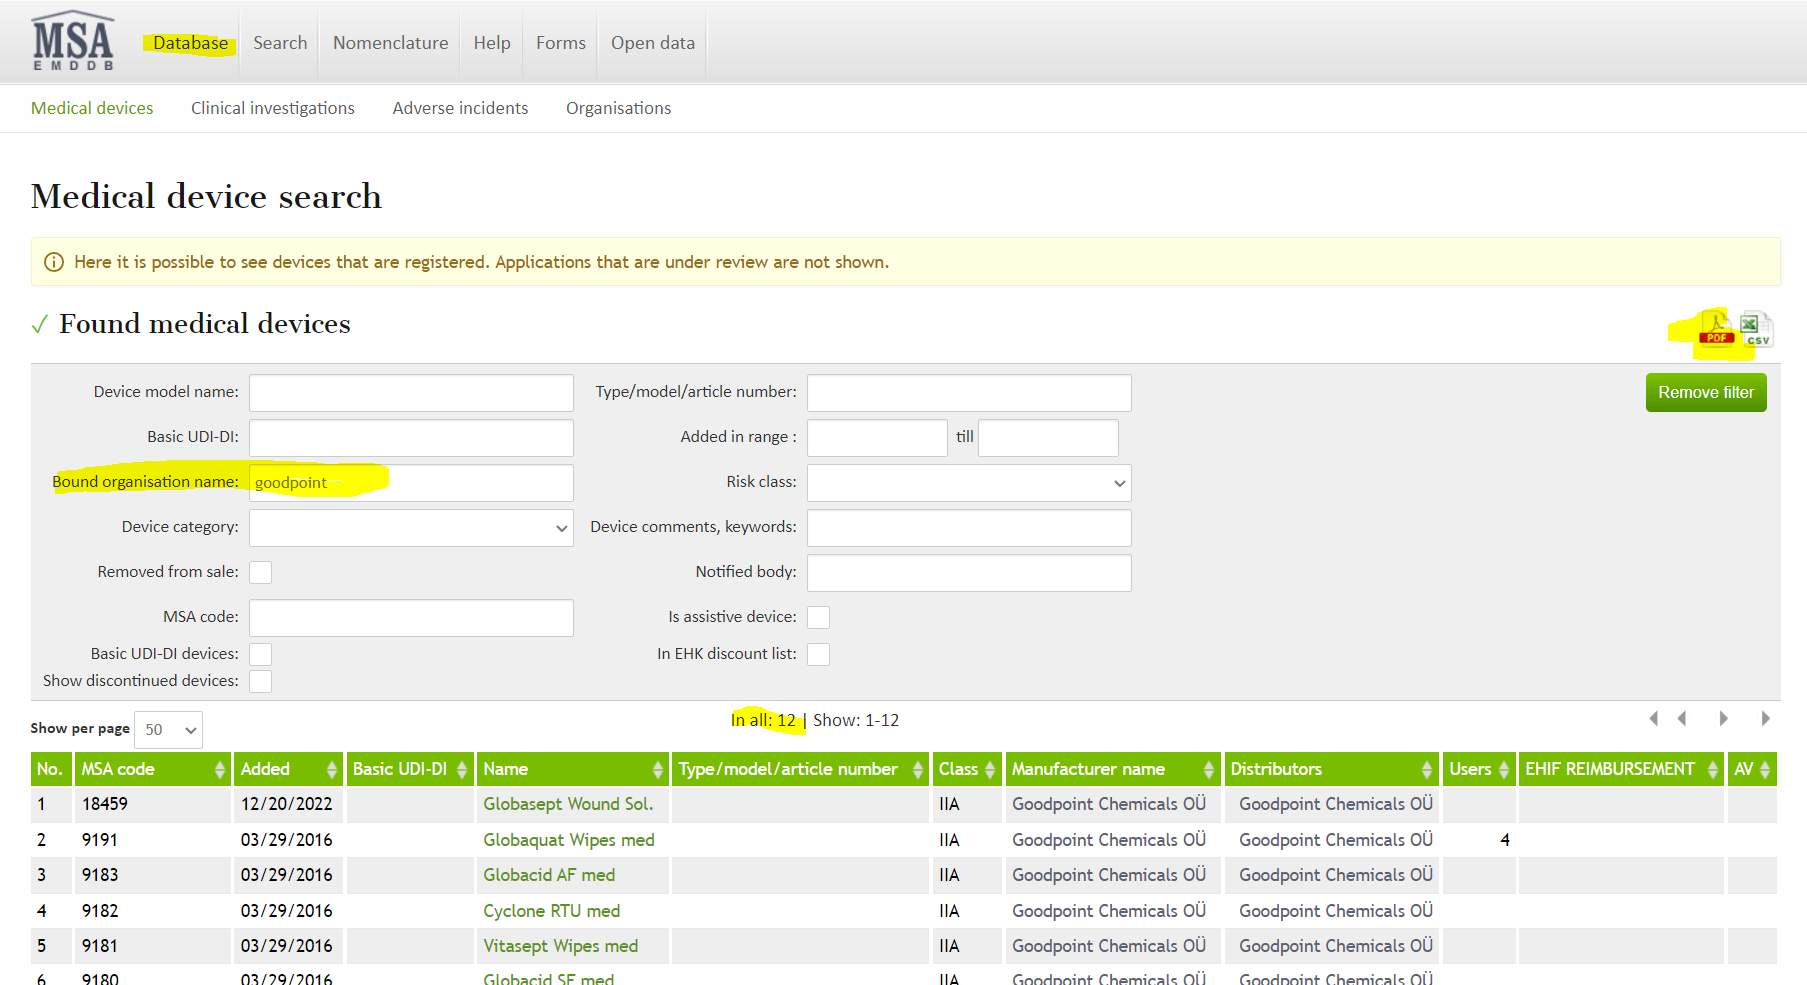Tick the Is assistive device checkbox
The image size is (1807, 985).
coord(818,617)
